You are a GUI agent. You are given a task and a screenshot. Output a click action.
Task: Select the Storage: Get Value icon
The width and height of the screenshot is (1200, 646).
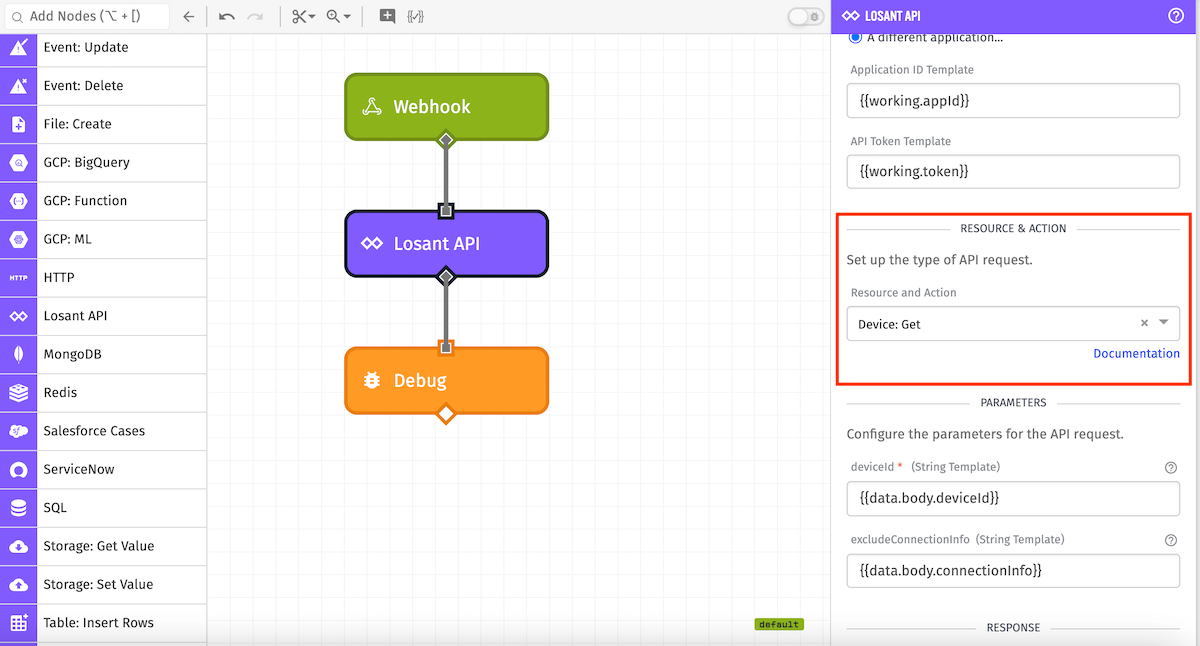18,546
